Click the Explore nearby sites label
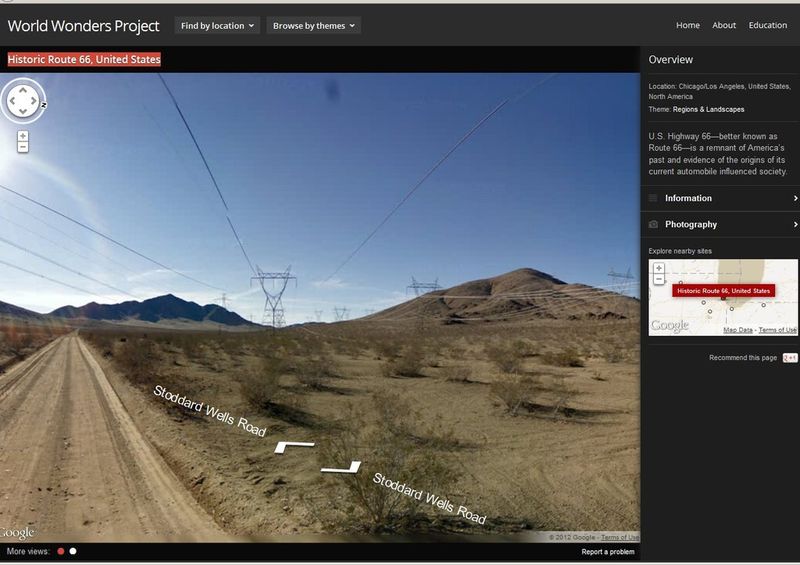This screenshot has height=565, width=800. [x=680, y=251]
